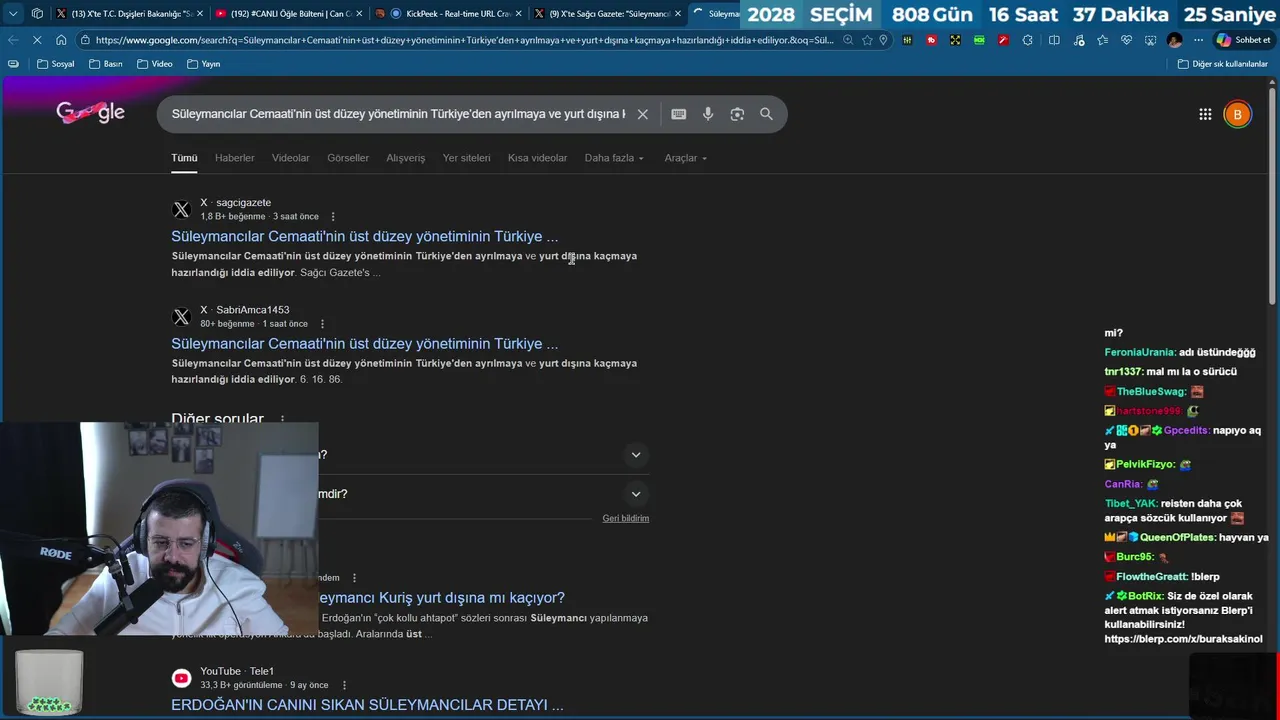The width and height of the screenshot is (1280, 720).
Task: Open the Araçlar dropdown
Action: (x=686, y=158)
